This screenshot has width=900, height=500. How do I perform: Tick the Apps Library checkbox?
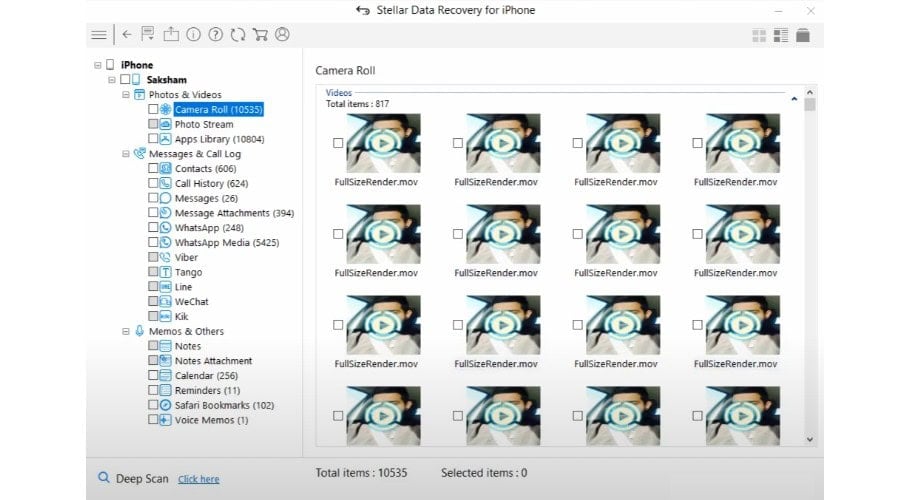click(x=153, y=138)
